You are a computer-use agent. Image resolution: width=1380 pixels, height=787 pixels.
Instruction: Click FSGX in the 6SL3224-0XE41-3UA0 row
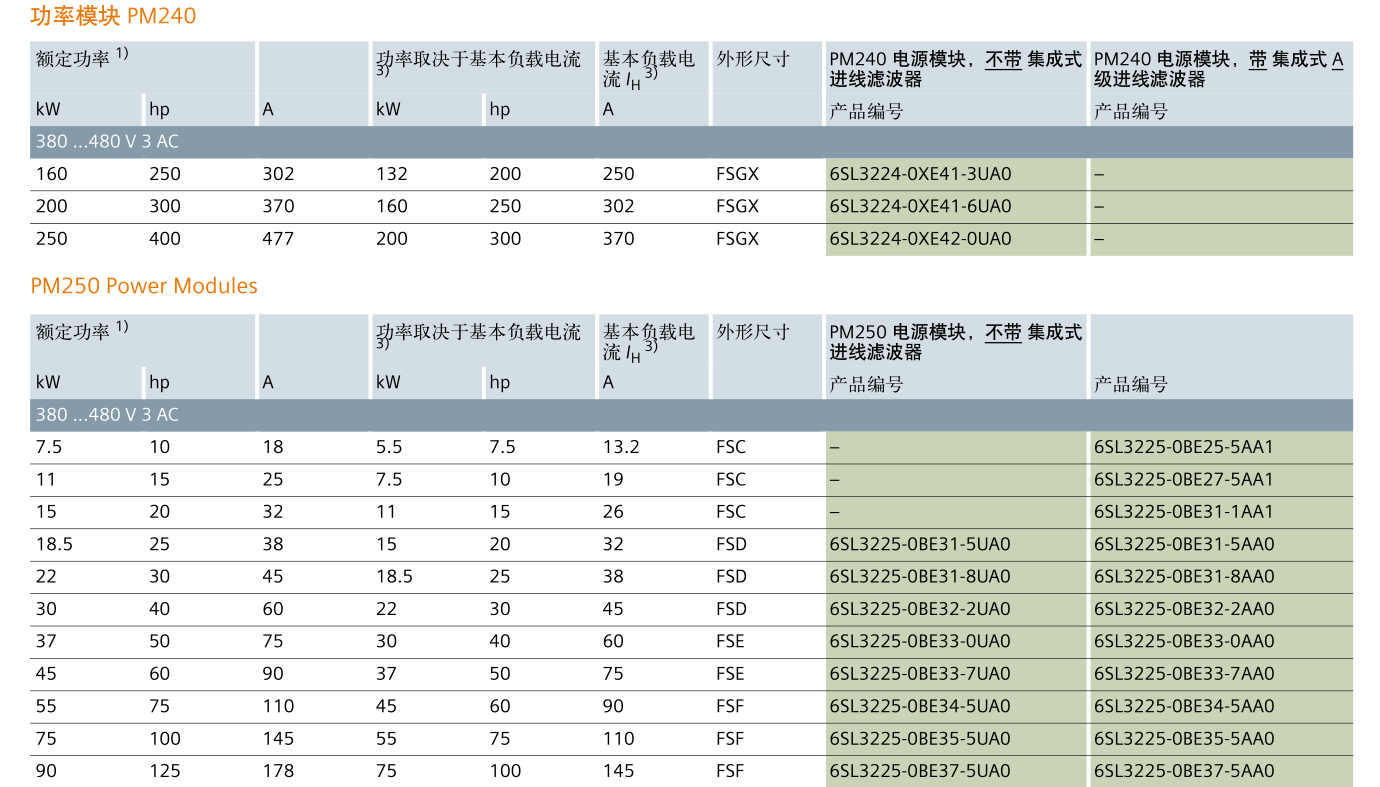coord(738,174)
